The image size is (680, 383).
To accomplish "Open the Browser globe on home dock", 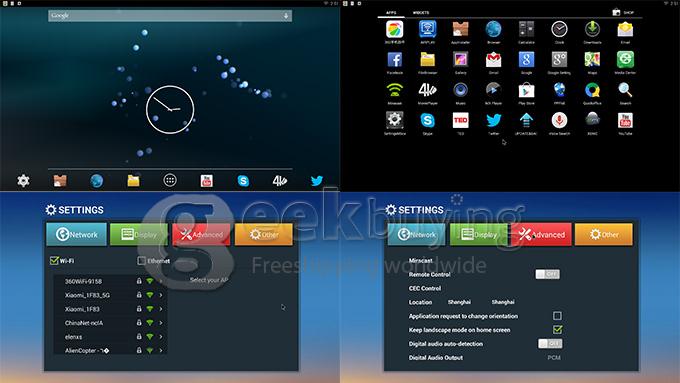I will [97, 180].
